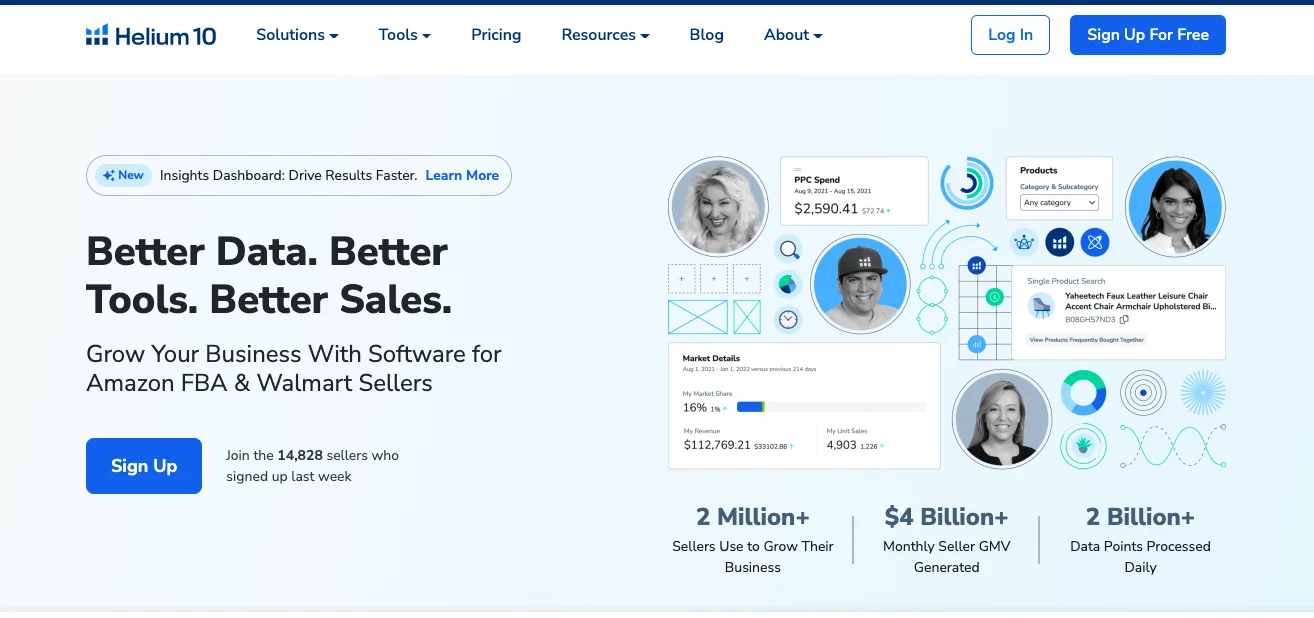The width and height of the screenshot is (1314, 618).
Task: Click the My Revenue value $112,769.21
Action: click(x=717, y=445)
